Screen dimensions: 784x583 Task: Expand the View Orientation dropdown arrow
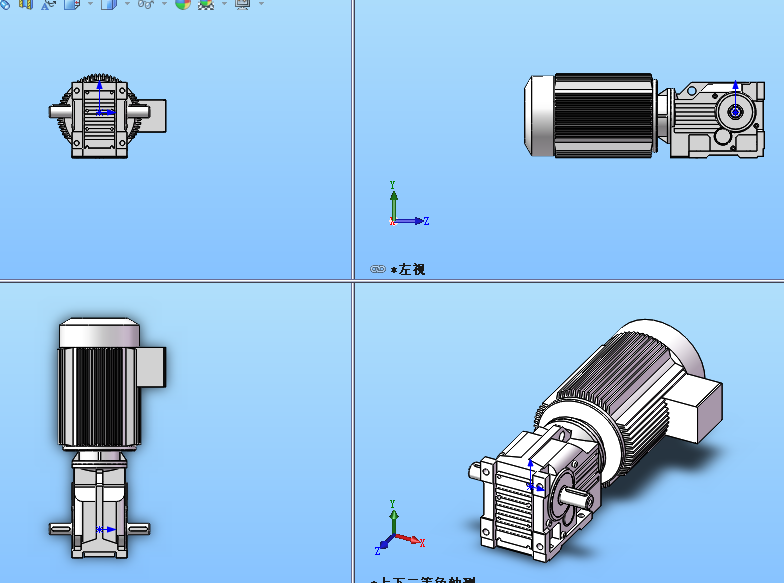pos(90,4)
